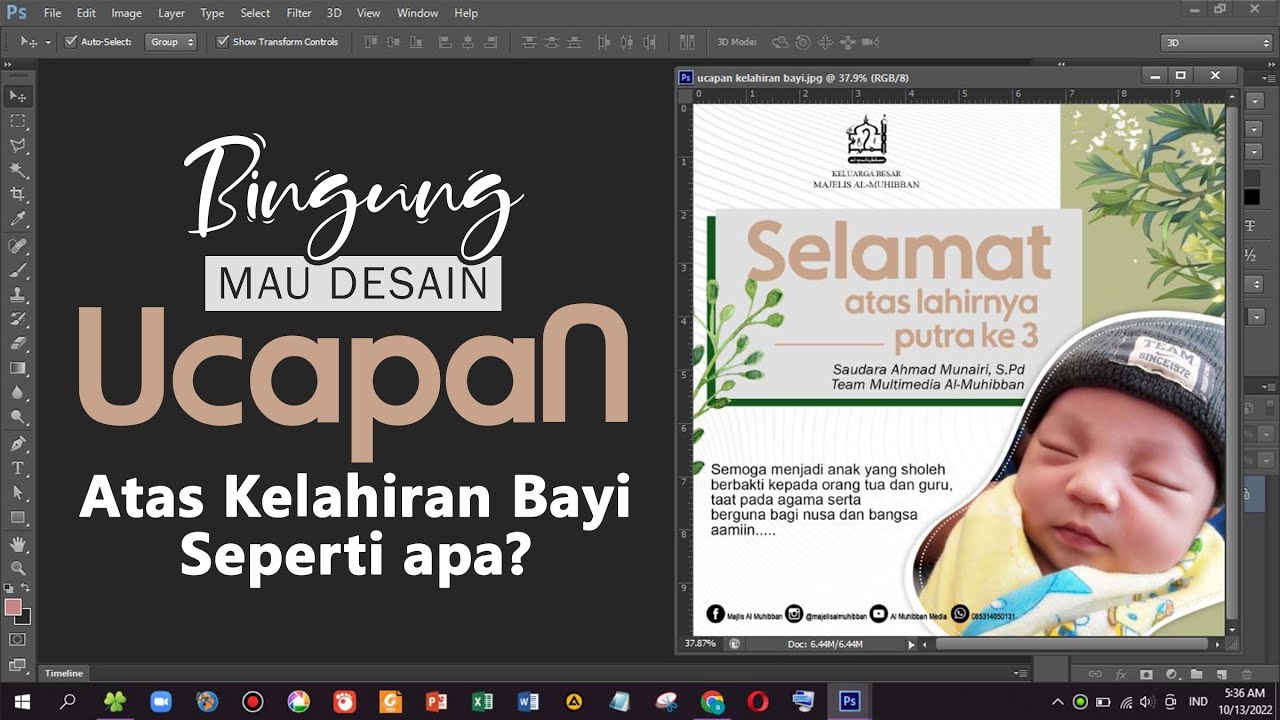Open the Select menu
The height and width of the screenshot is (720, 1280).
(255, 13)
